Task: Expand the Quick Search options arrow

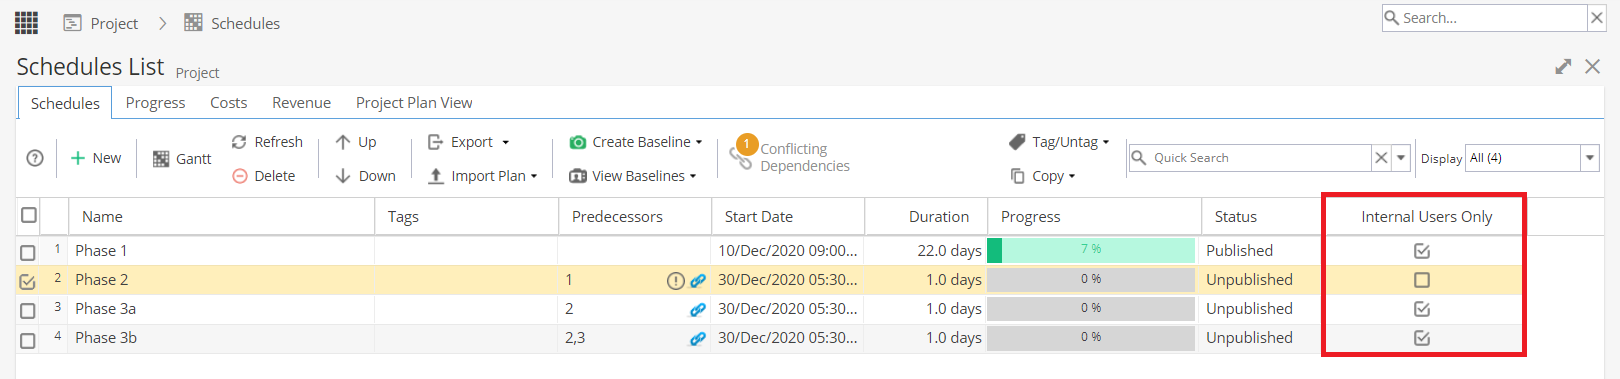Action: (1401, 158)
